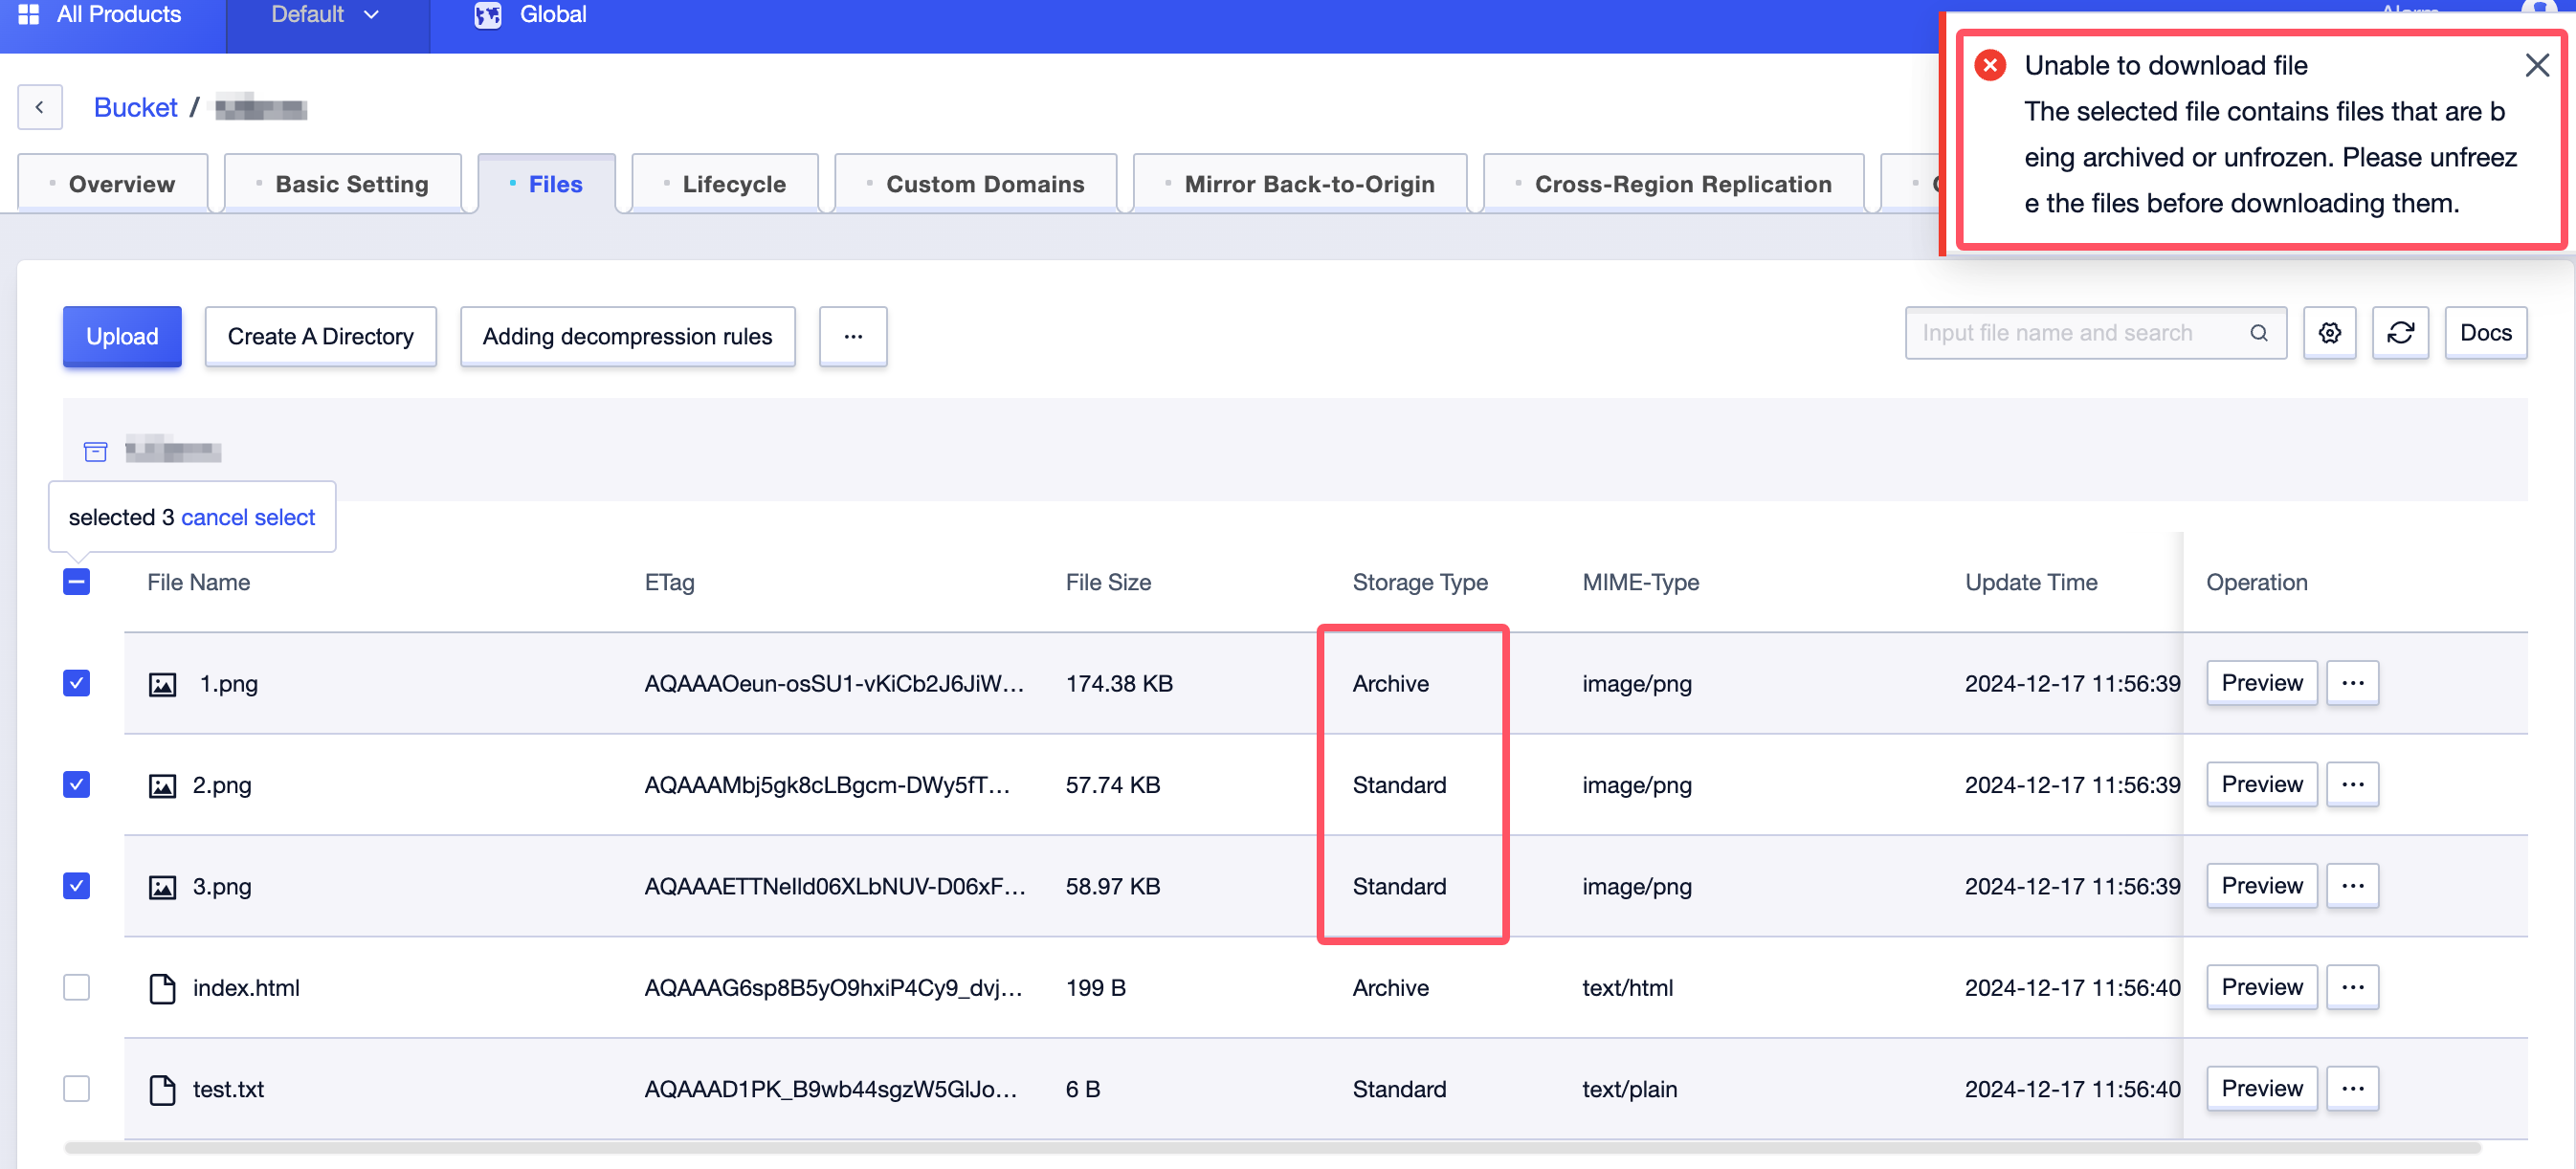The width and height of the screenshot is (2576, 1169).
Task: Open more toolbar actions next to decompression rules
Action: (852, 336)
